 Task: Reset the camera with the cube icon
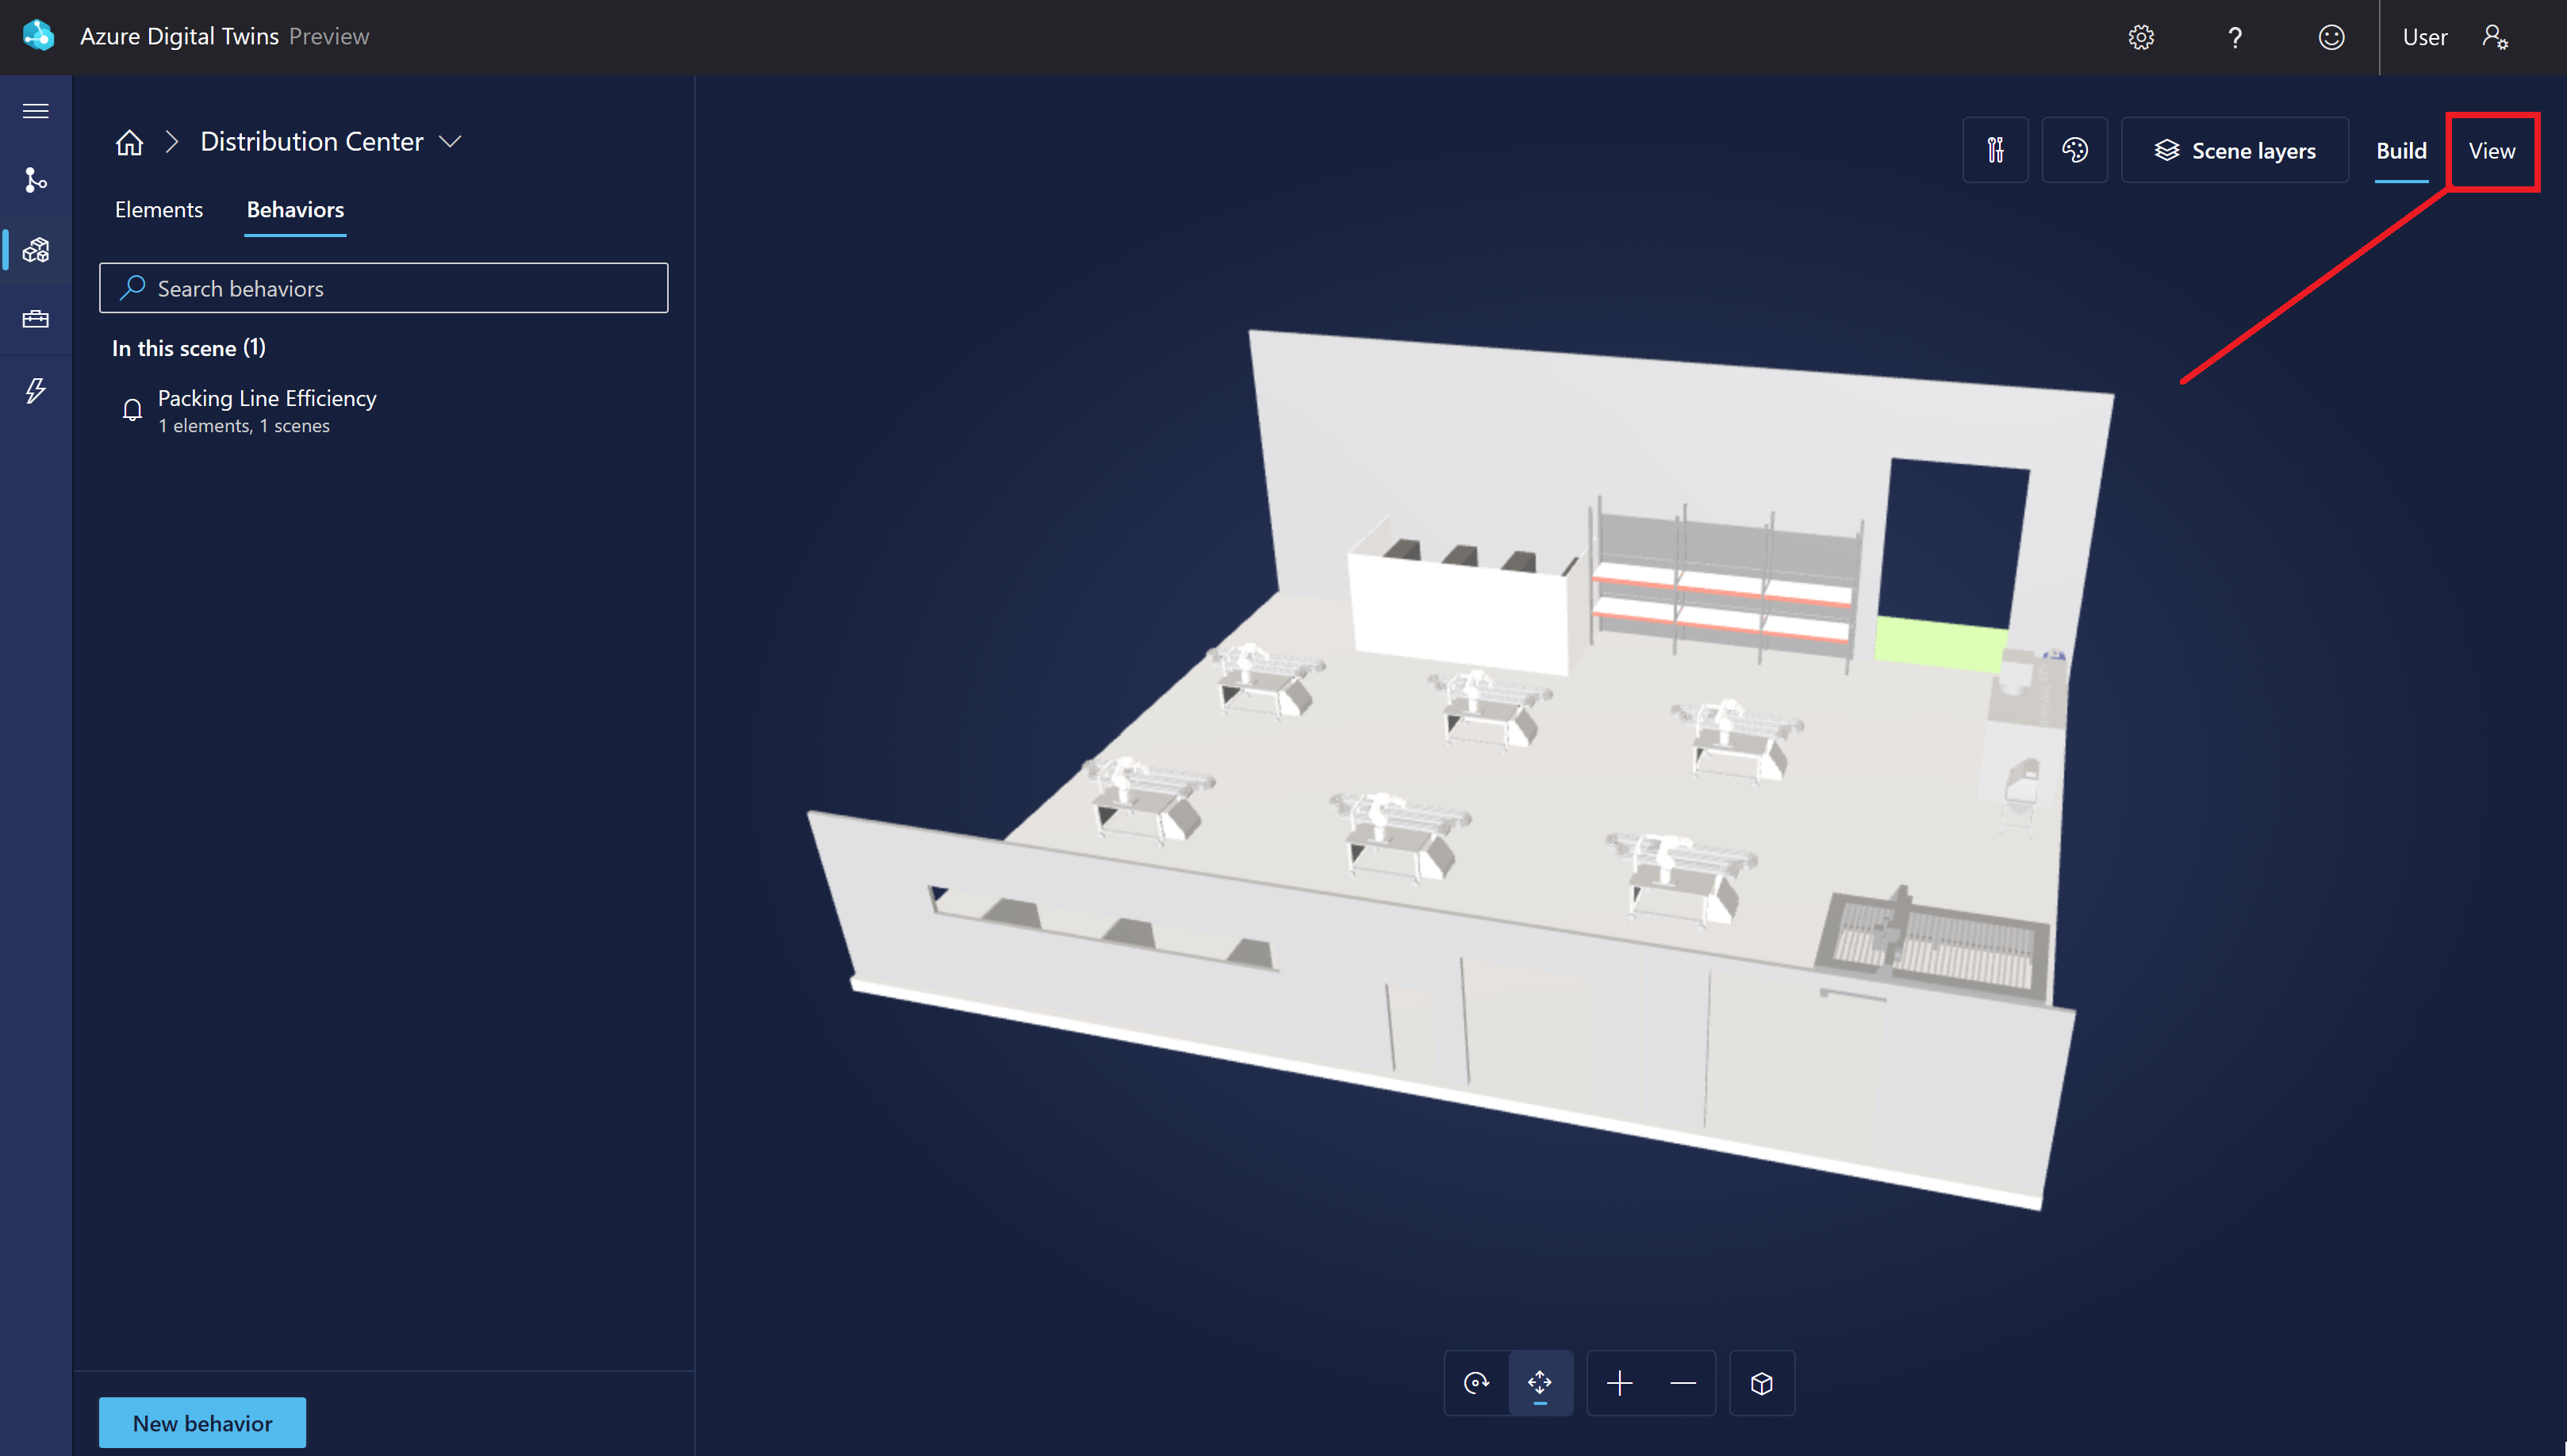(1761, 1383)
